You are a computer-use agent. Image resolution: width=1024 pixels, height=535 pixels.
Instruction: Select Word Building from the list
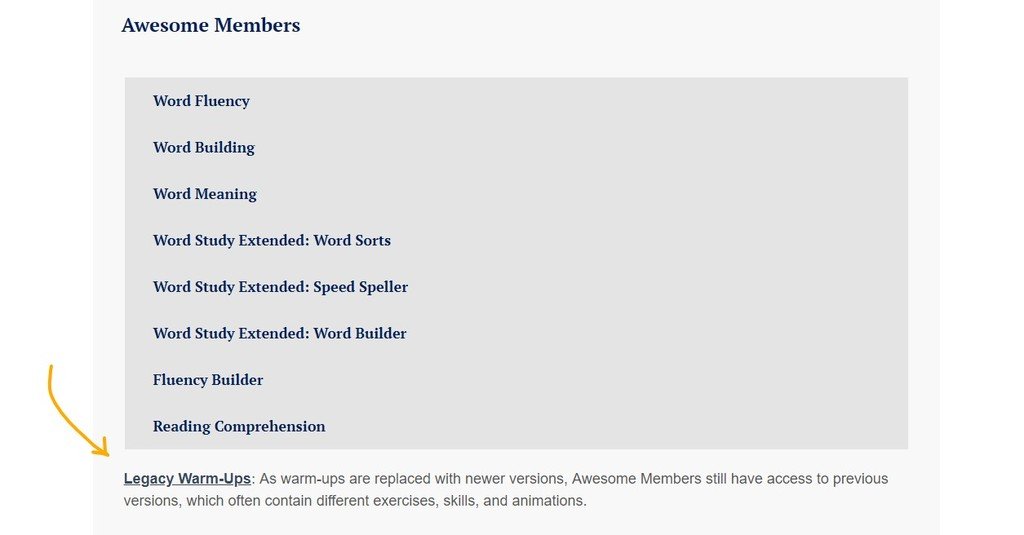point(204,148)
